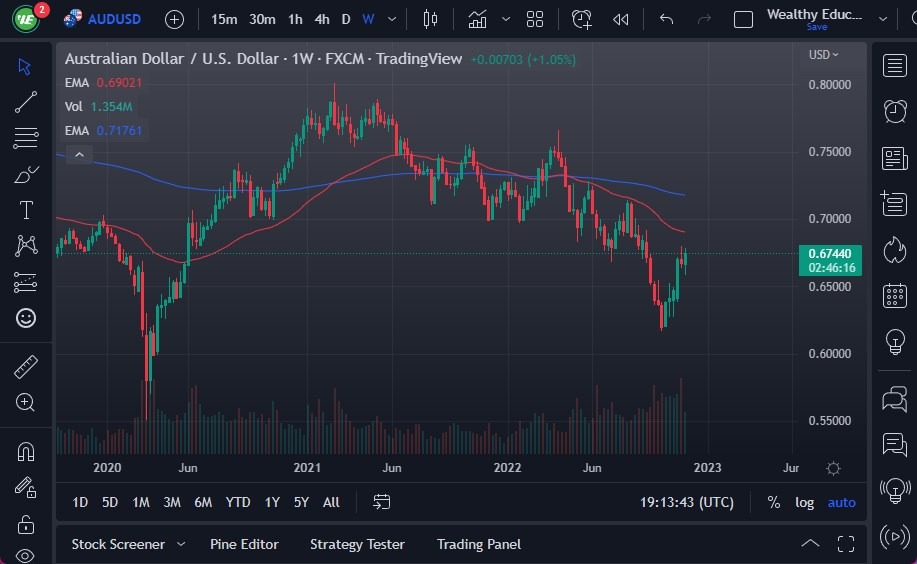
Task: Open the USD currency dropdown
Action: pyautogui.click(x=823, y=55)
